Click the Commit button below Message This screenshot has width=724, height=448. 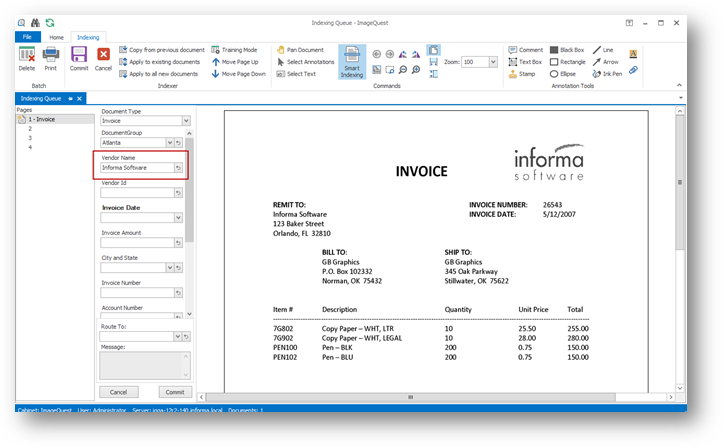(x=175, y=392)
